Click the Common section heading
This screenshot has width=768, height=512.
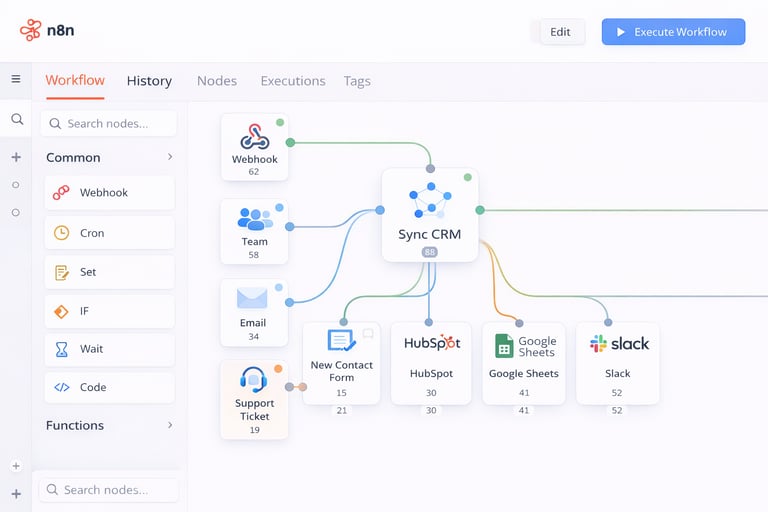(x=73, y=157)
